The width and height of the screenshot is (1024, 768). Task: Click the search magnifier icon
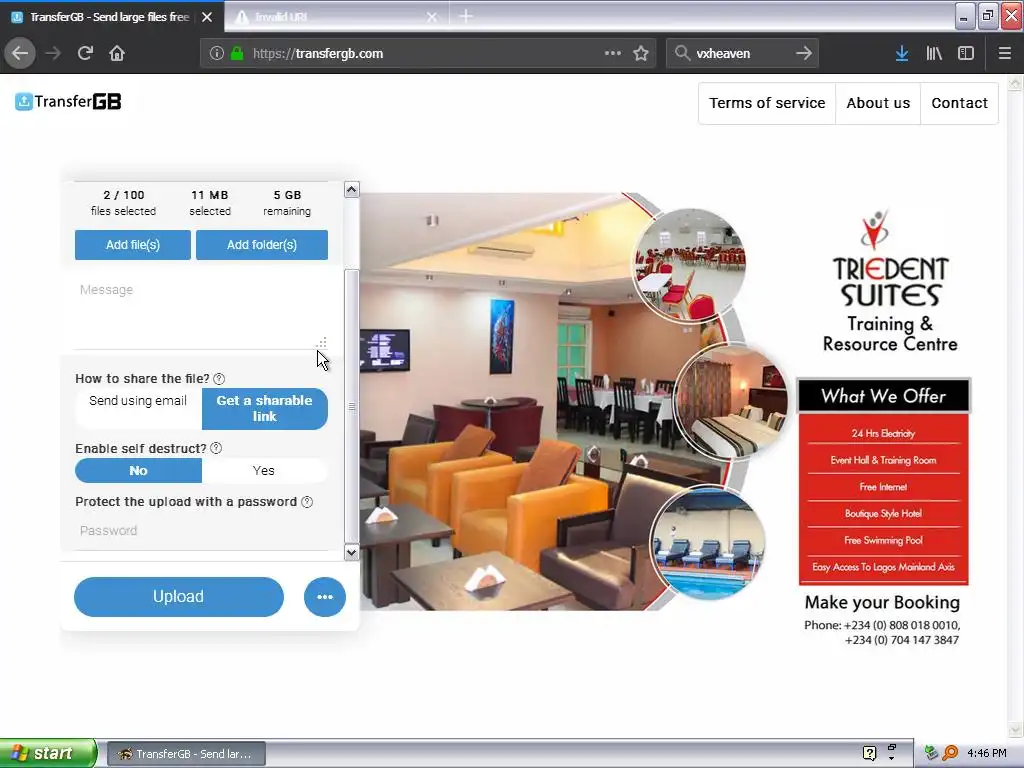682,53
